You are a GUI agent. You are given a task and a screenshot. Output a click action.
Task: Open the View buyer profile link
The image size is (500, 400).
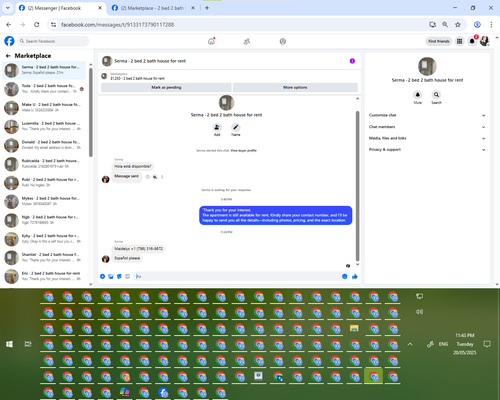tap(244, 151)
